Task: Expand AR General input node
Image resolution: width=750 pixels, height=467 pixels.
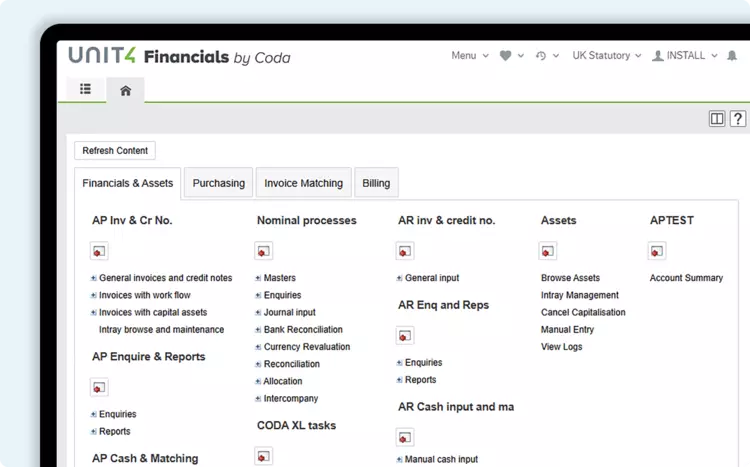Action: coord(399,278)
